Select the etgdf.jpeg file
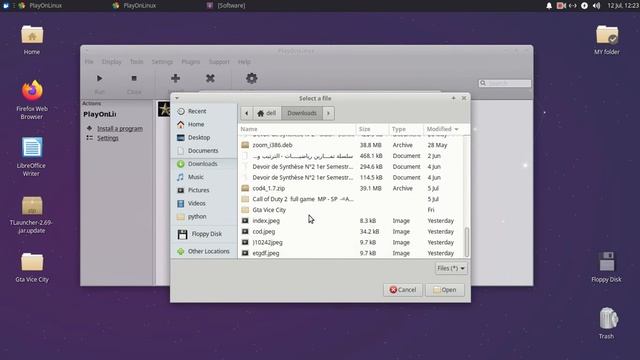Screen dimensions: 640x360 [x=351, y=253]
